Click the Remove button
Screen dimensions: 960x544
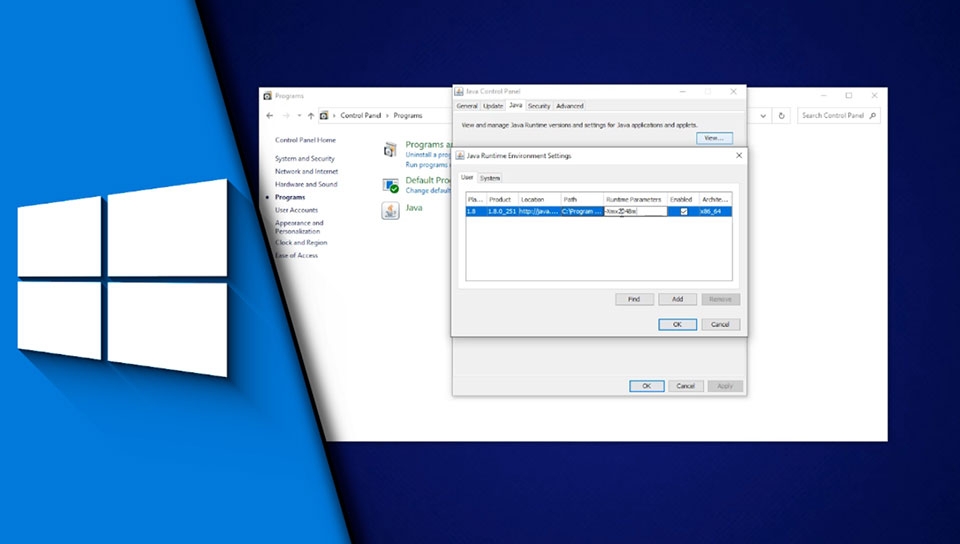[721, 299]
